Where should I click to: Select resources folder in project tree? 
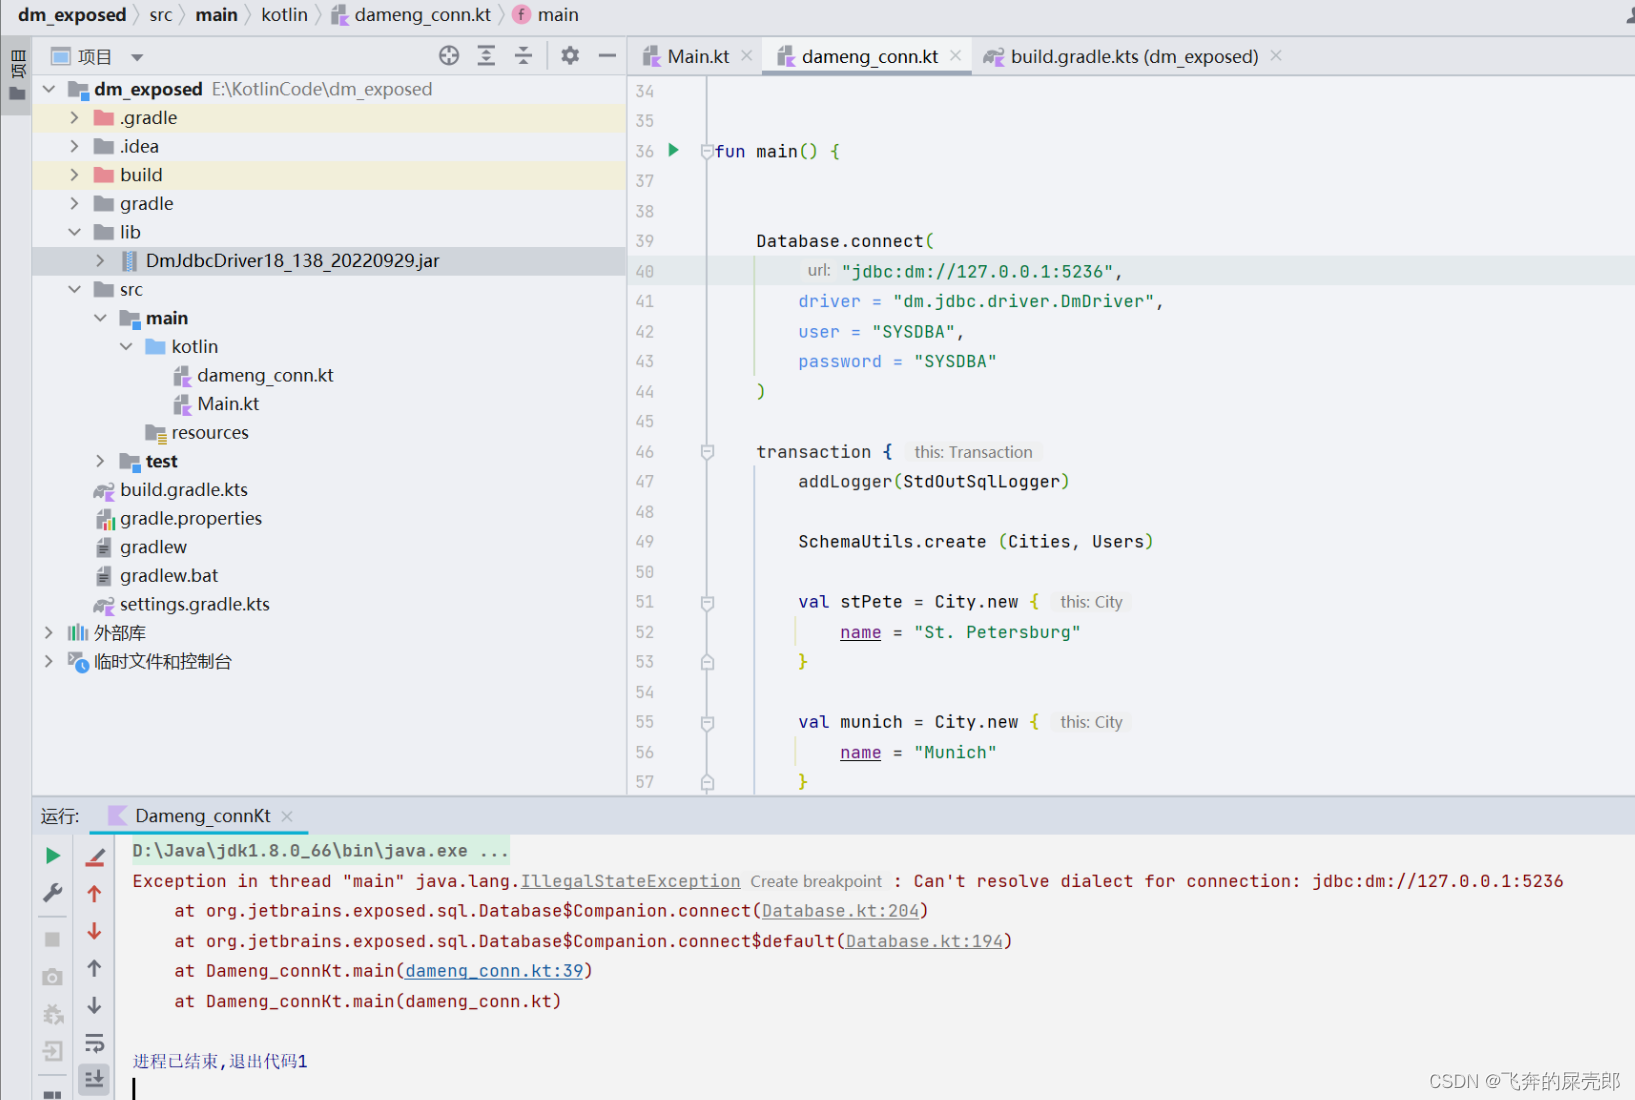coord(209,432)
